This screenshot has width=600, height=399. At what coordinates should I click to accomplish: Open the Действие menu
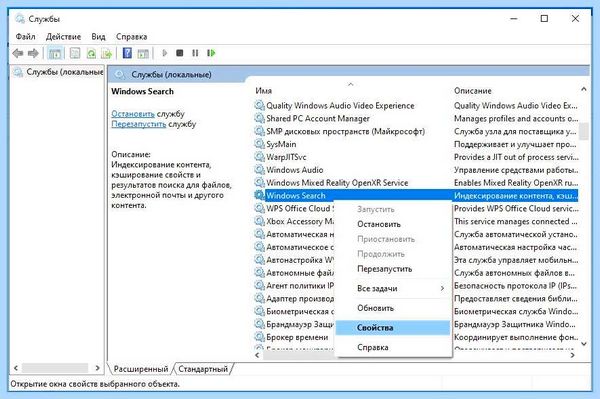click(64, 37)
